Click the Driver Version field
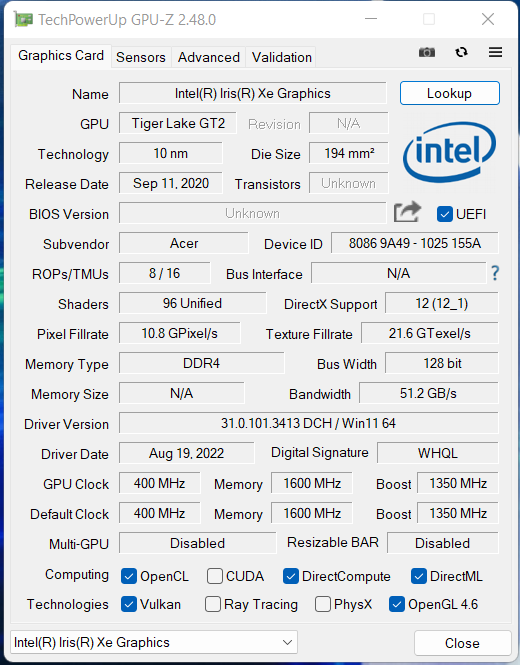Viewport: 520px width, 665px height. (x=308, y=423)
